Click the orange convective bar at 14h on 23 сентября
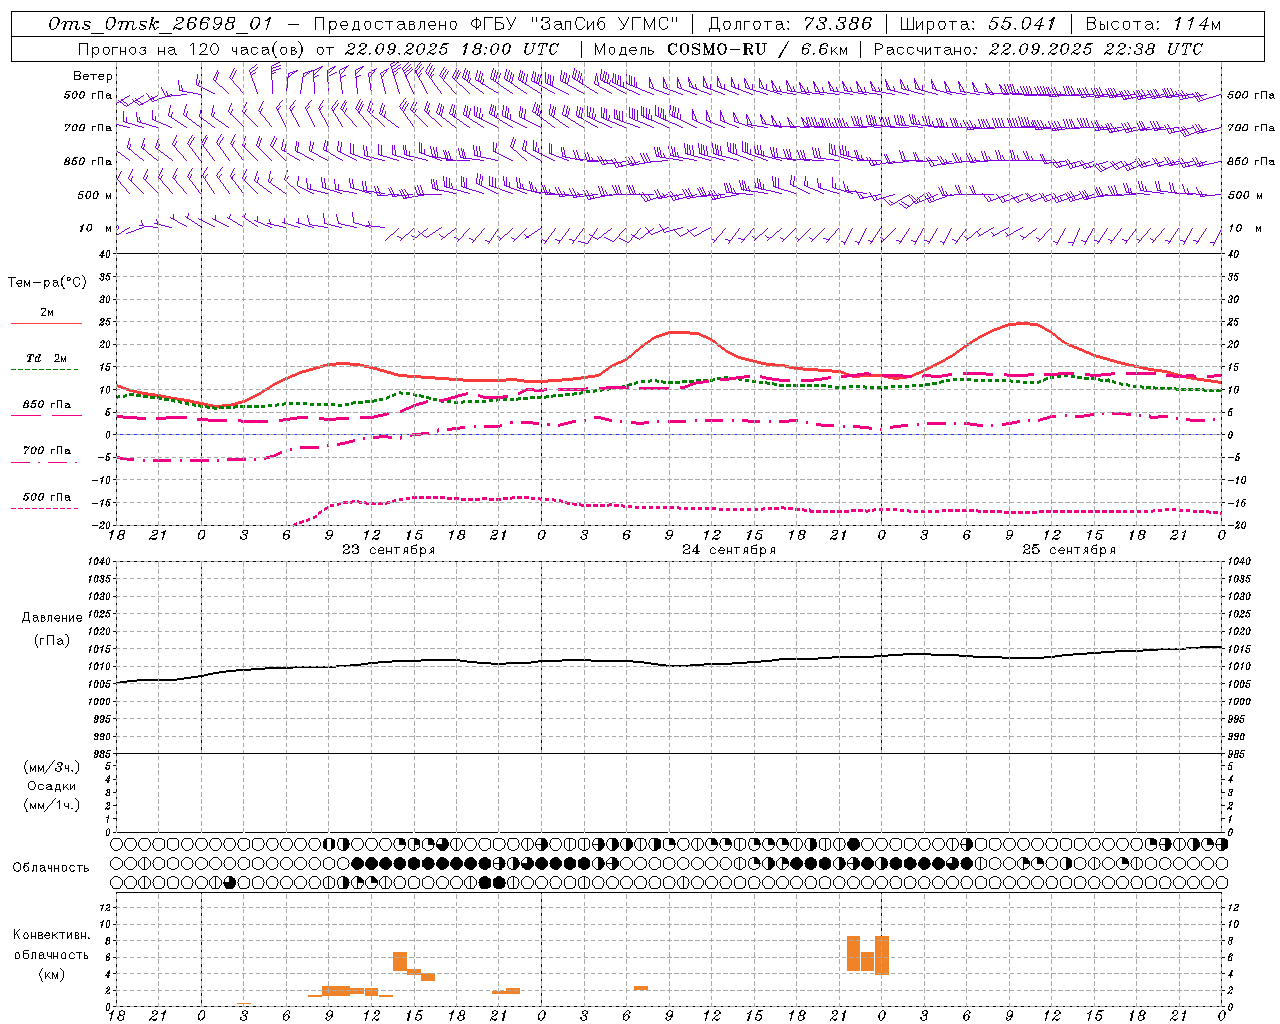This screenshot has width=1280, height=1024. [x=400, y=961]
